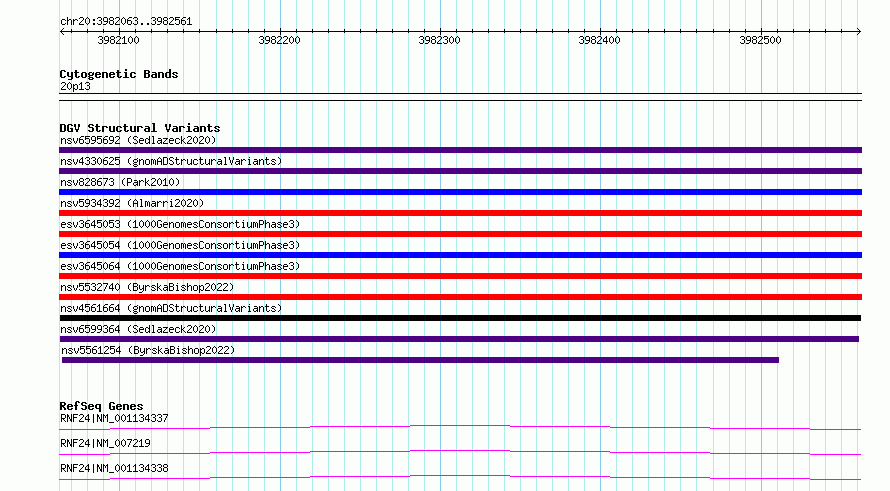The height and width of the screenshot is (491, 890).
Task: Click the nsv6595692 (Sedlazeck2020) variant label
Action: pos(138,140)
